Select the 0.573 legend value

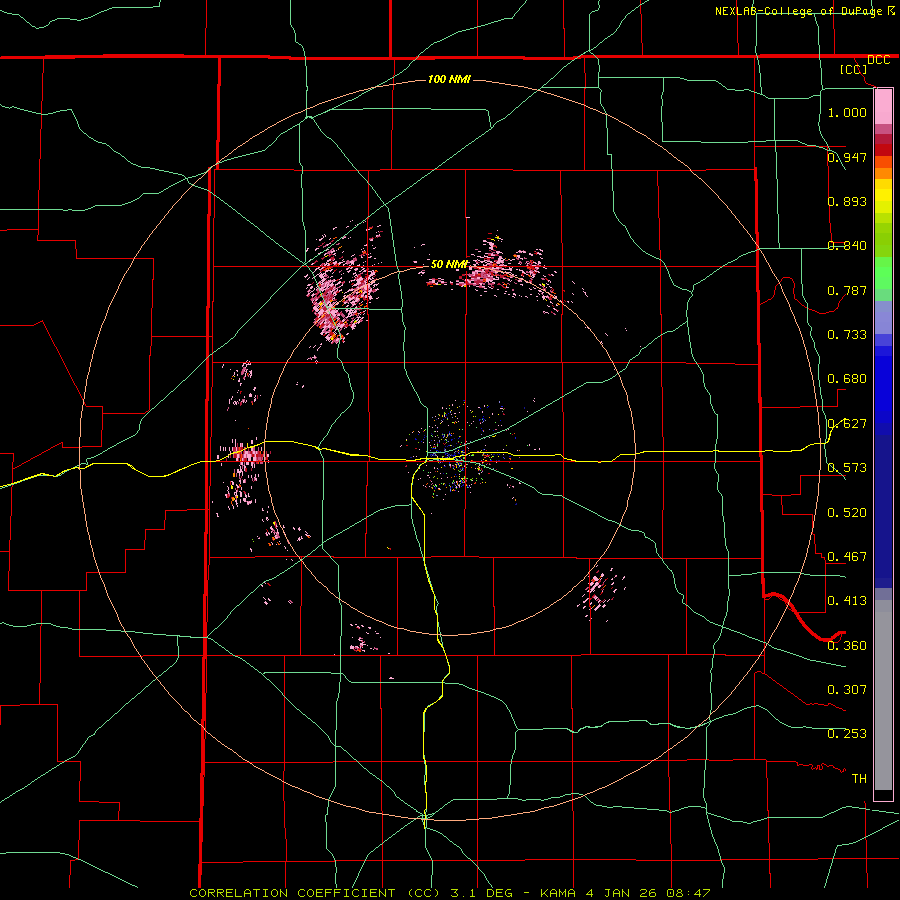pos(847,468)
